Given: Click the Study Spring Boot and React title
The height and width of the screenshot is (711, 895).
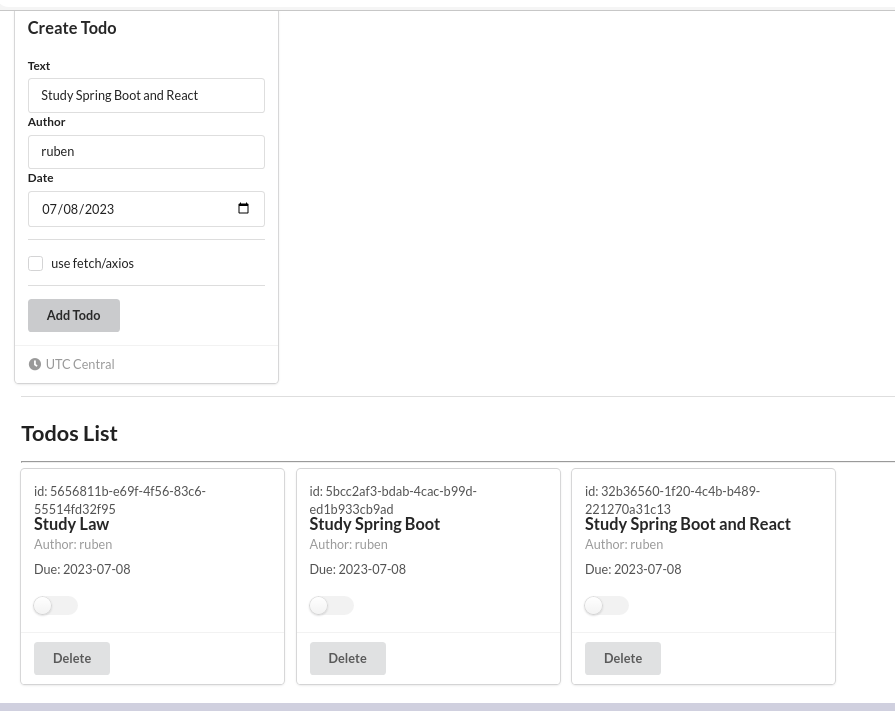Looking at the screenshot, I should [687, 524].
